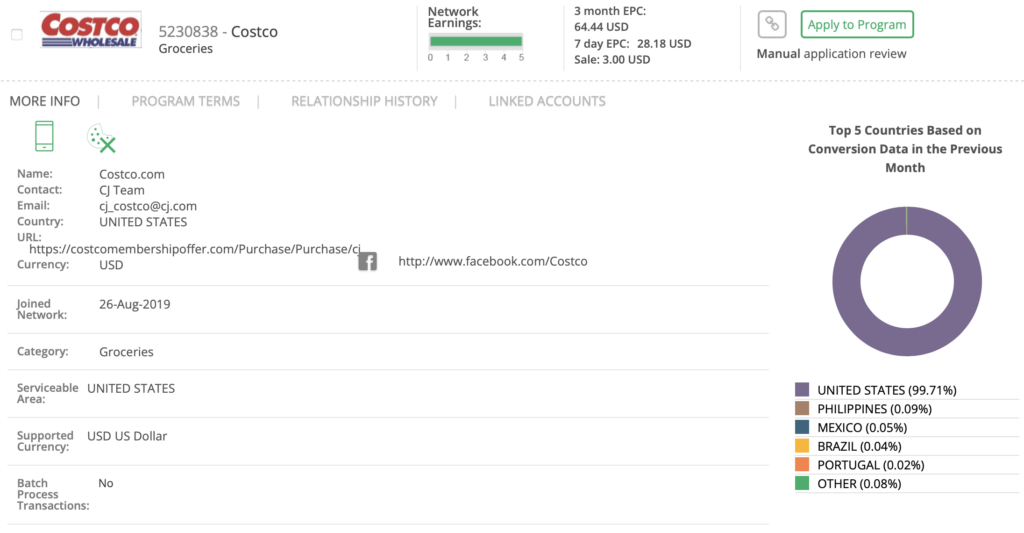Click the Category Groceries value

pos(126,352)
